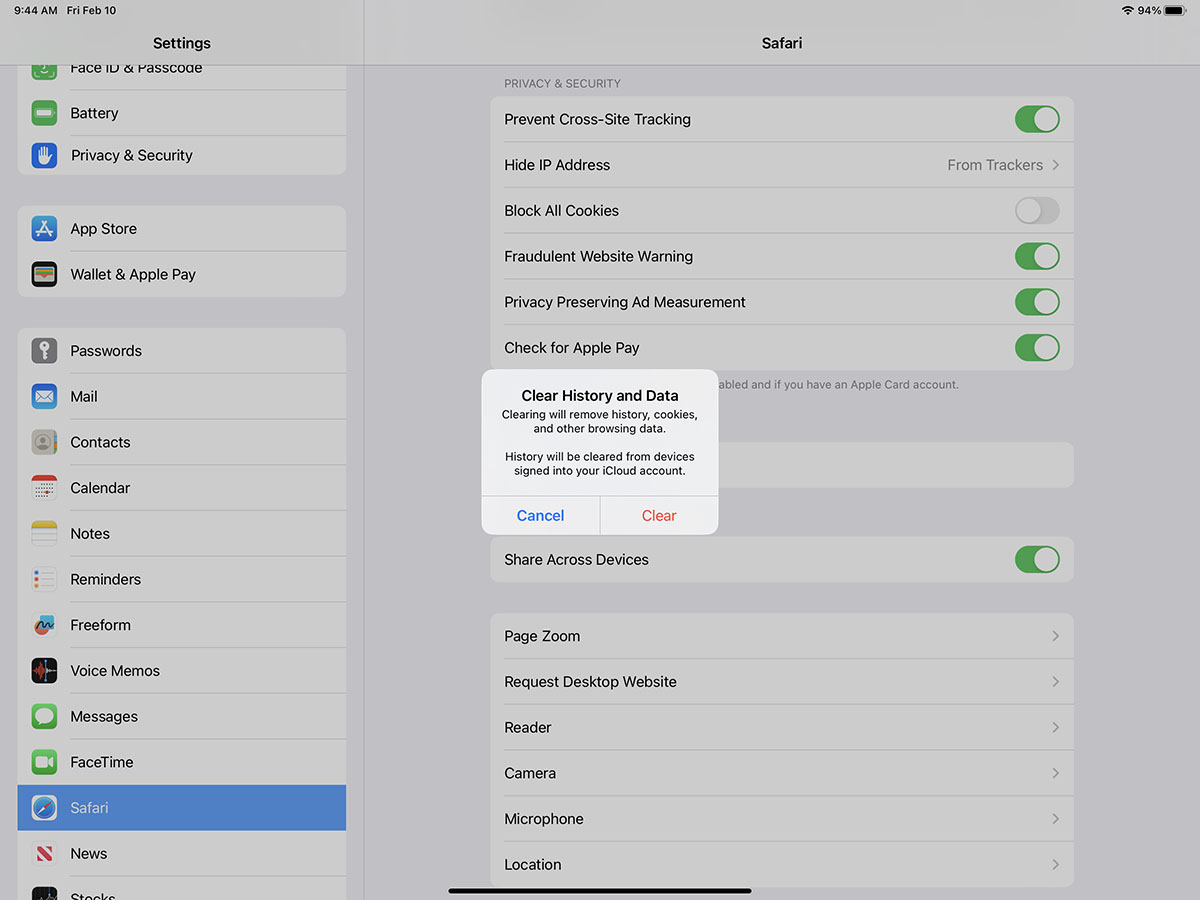Select the Calendar label in sidebar
Viewport: 1200px width, 900px height.
point(100,488)
